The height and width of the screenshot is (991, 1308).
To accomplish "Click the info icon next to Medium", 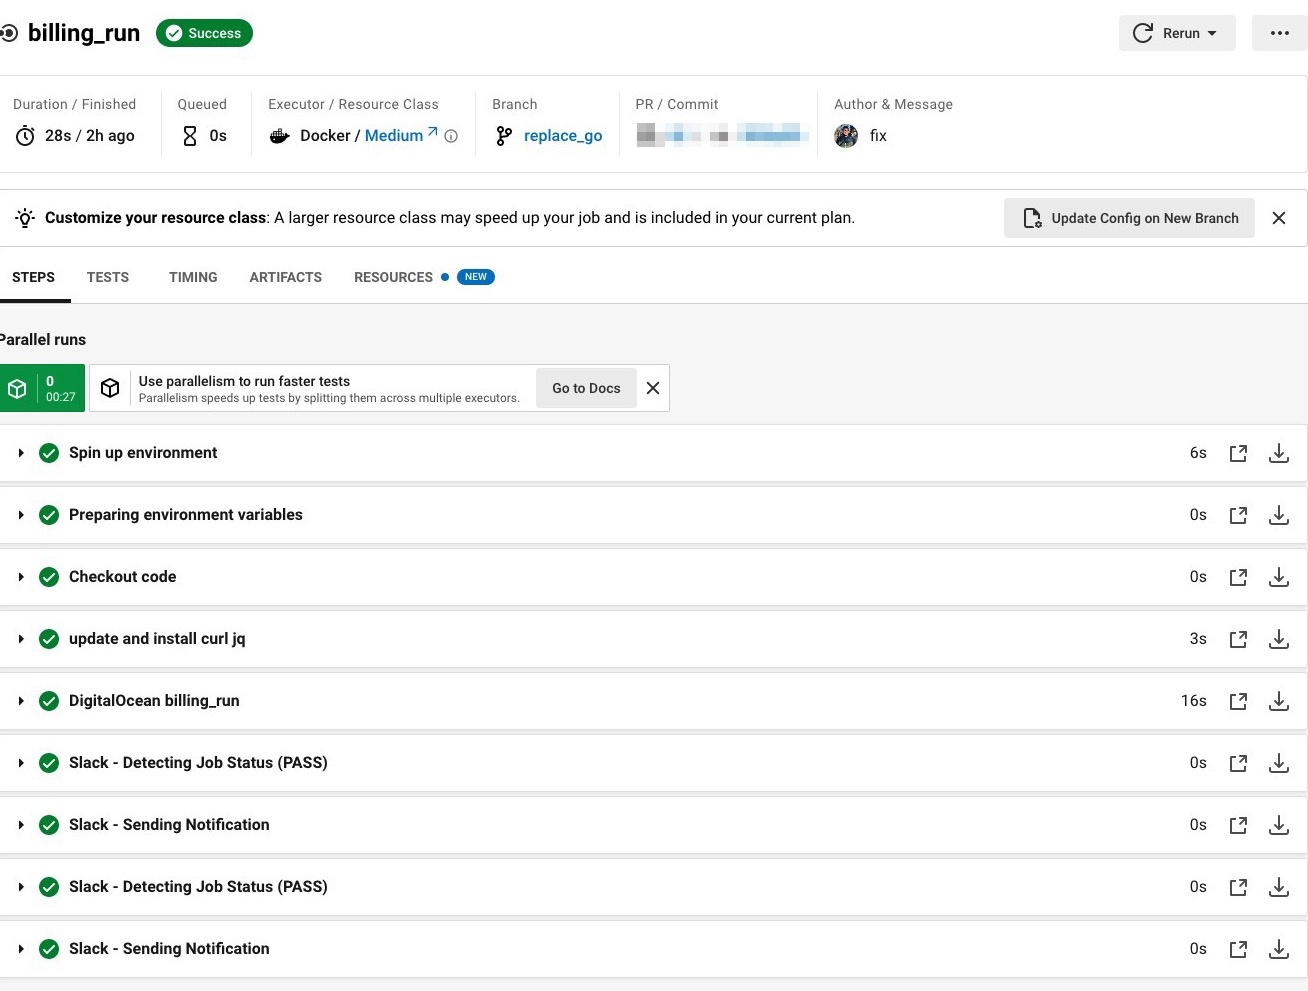I will coord(451,136).
